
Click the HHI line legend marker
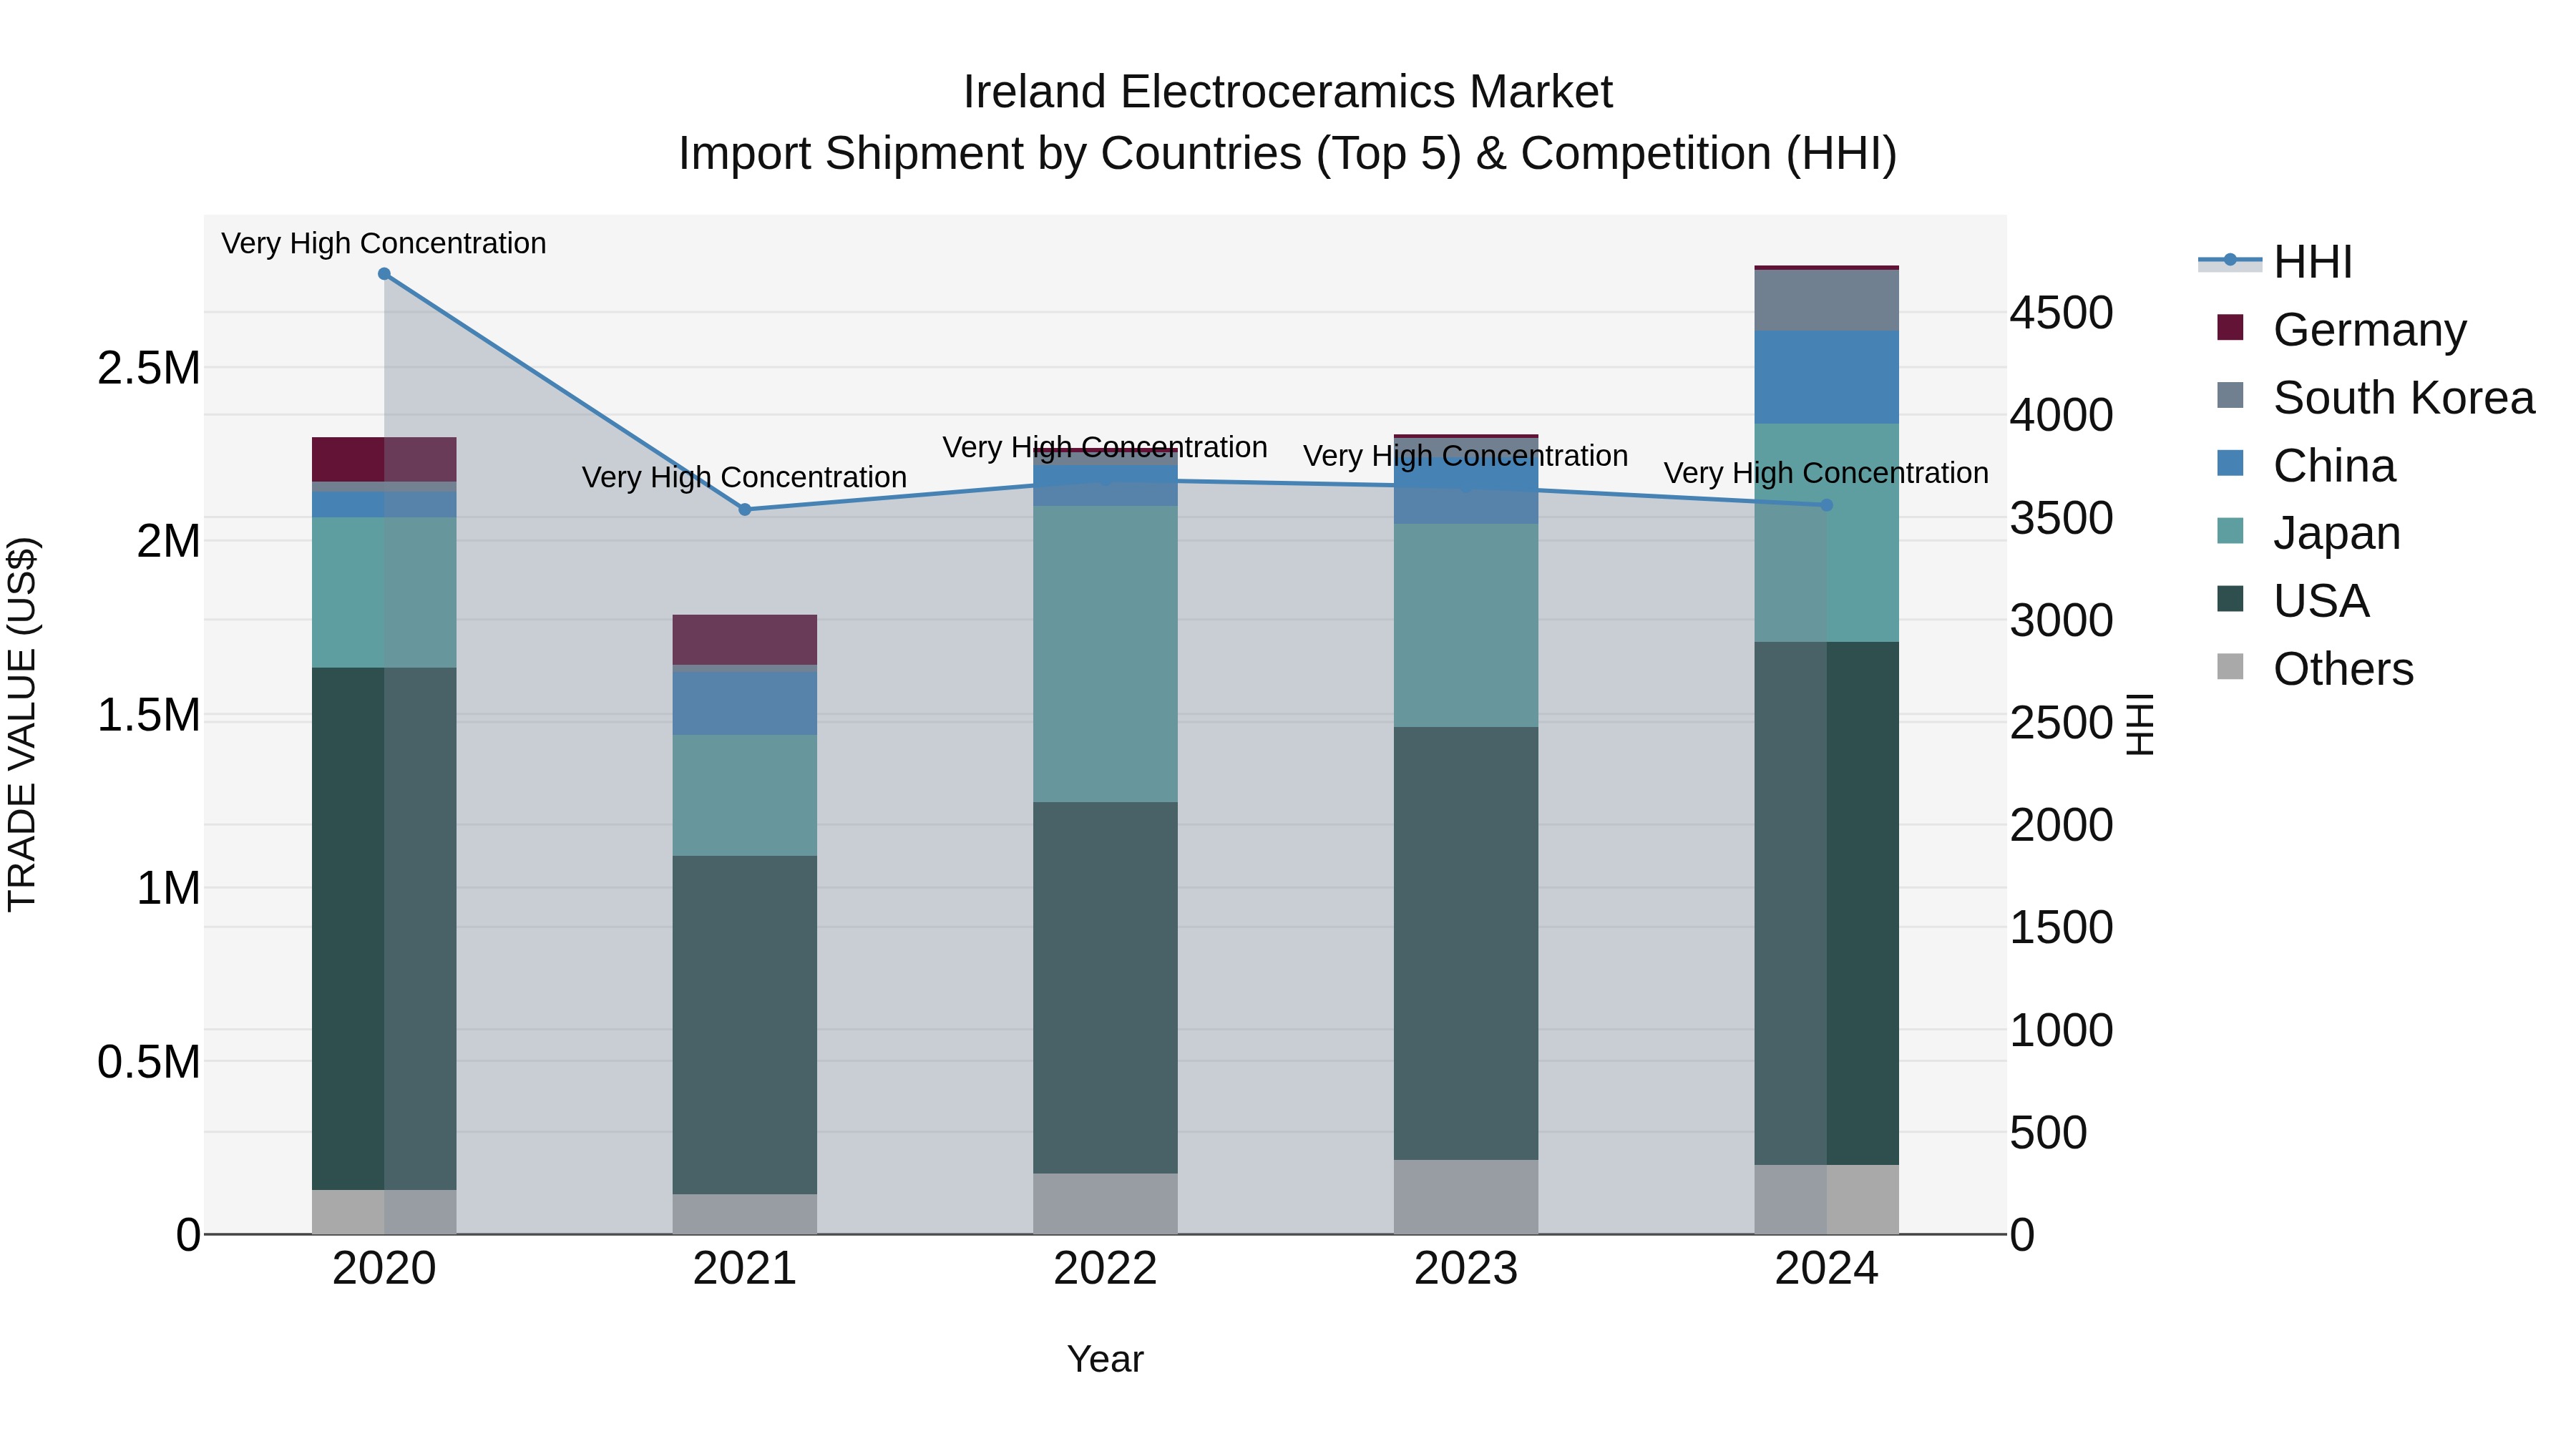2230,261
